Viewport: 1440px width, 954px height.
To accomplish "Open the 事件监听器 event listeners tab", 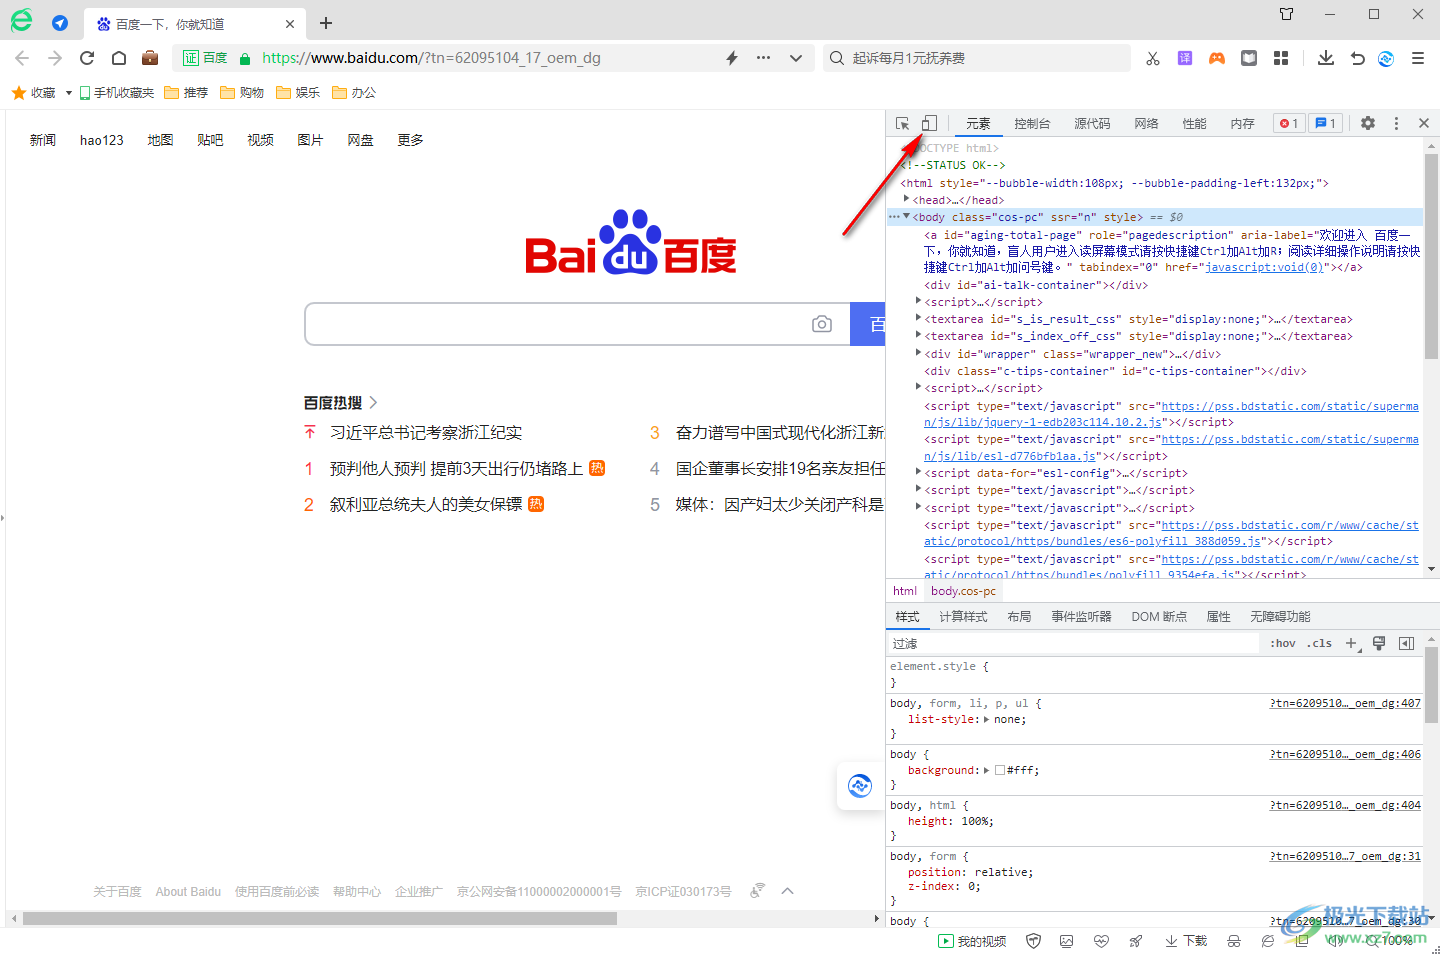I will 1081,616.
